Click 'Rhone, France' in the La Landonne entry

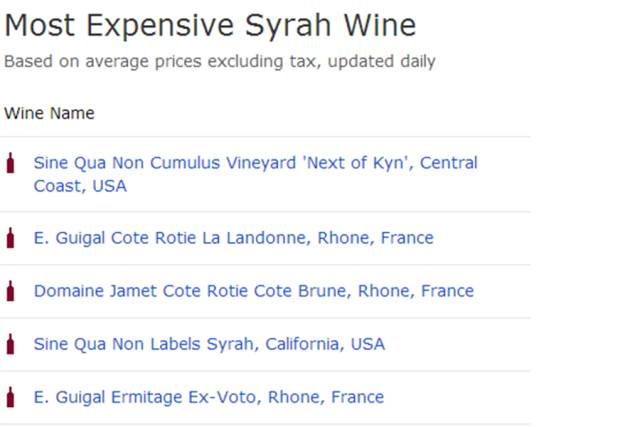381,238
